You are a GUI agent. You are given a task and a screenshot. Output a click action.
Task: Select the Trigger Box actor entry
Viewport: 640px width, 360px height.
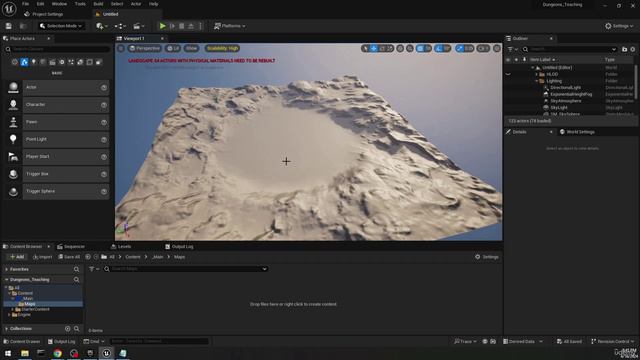pyautogui.click(x=57, y=174)
